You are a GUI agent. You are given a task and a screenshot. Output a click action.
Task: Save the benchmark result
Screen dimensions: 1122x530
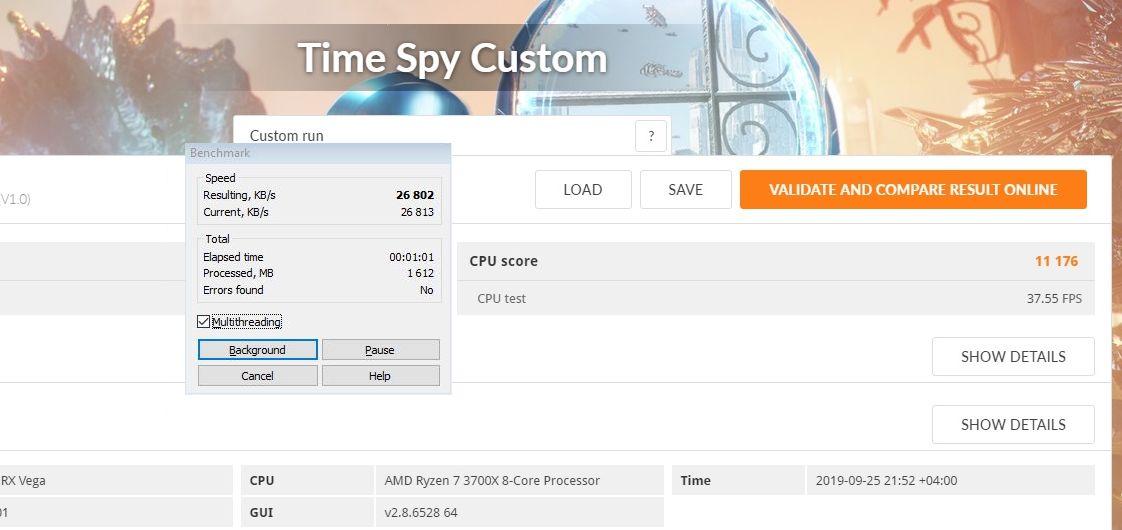685,190
